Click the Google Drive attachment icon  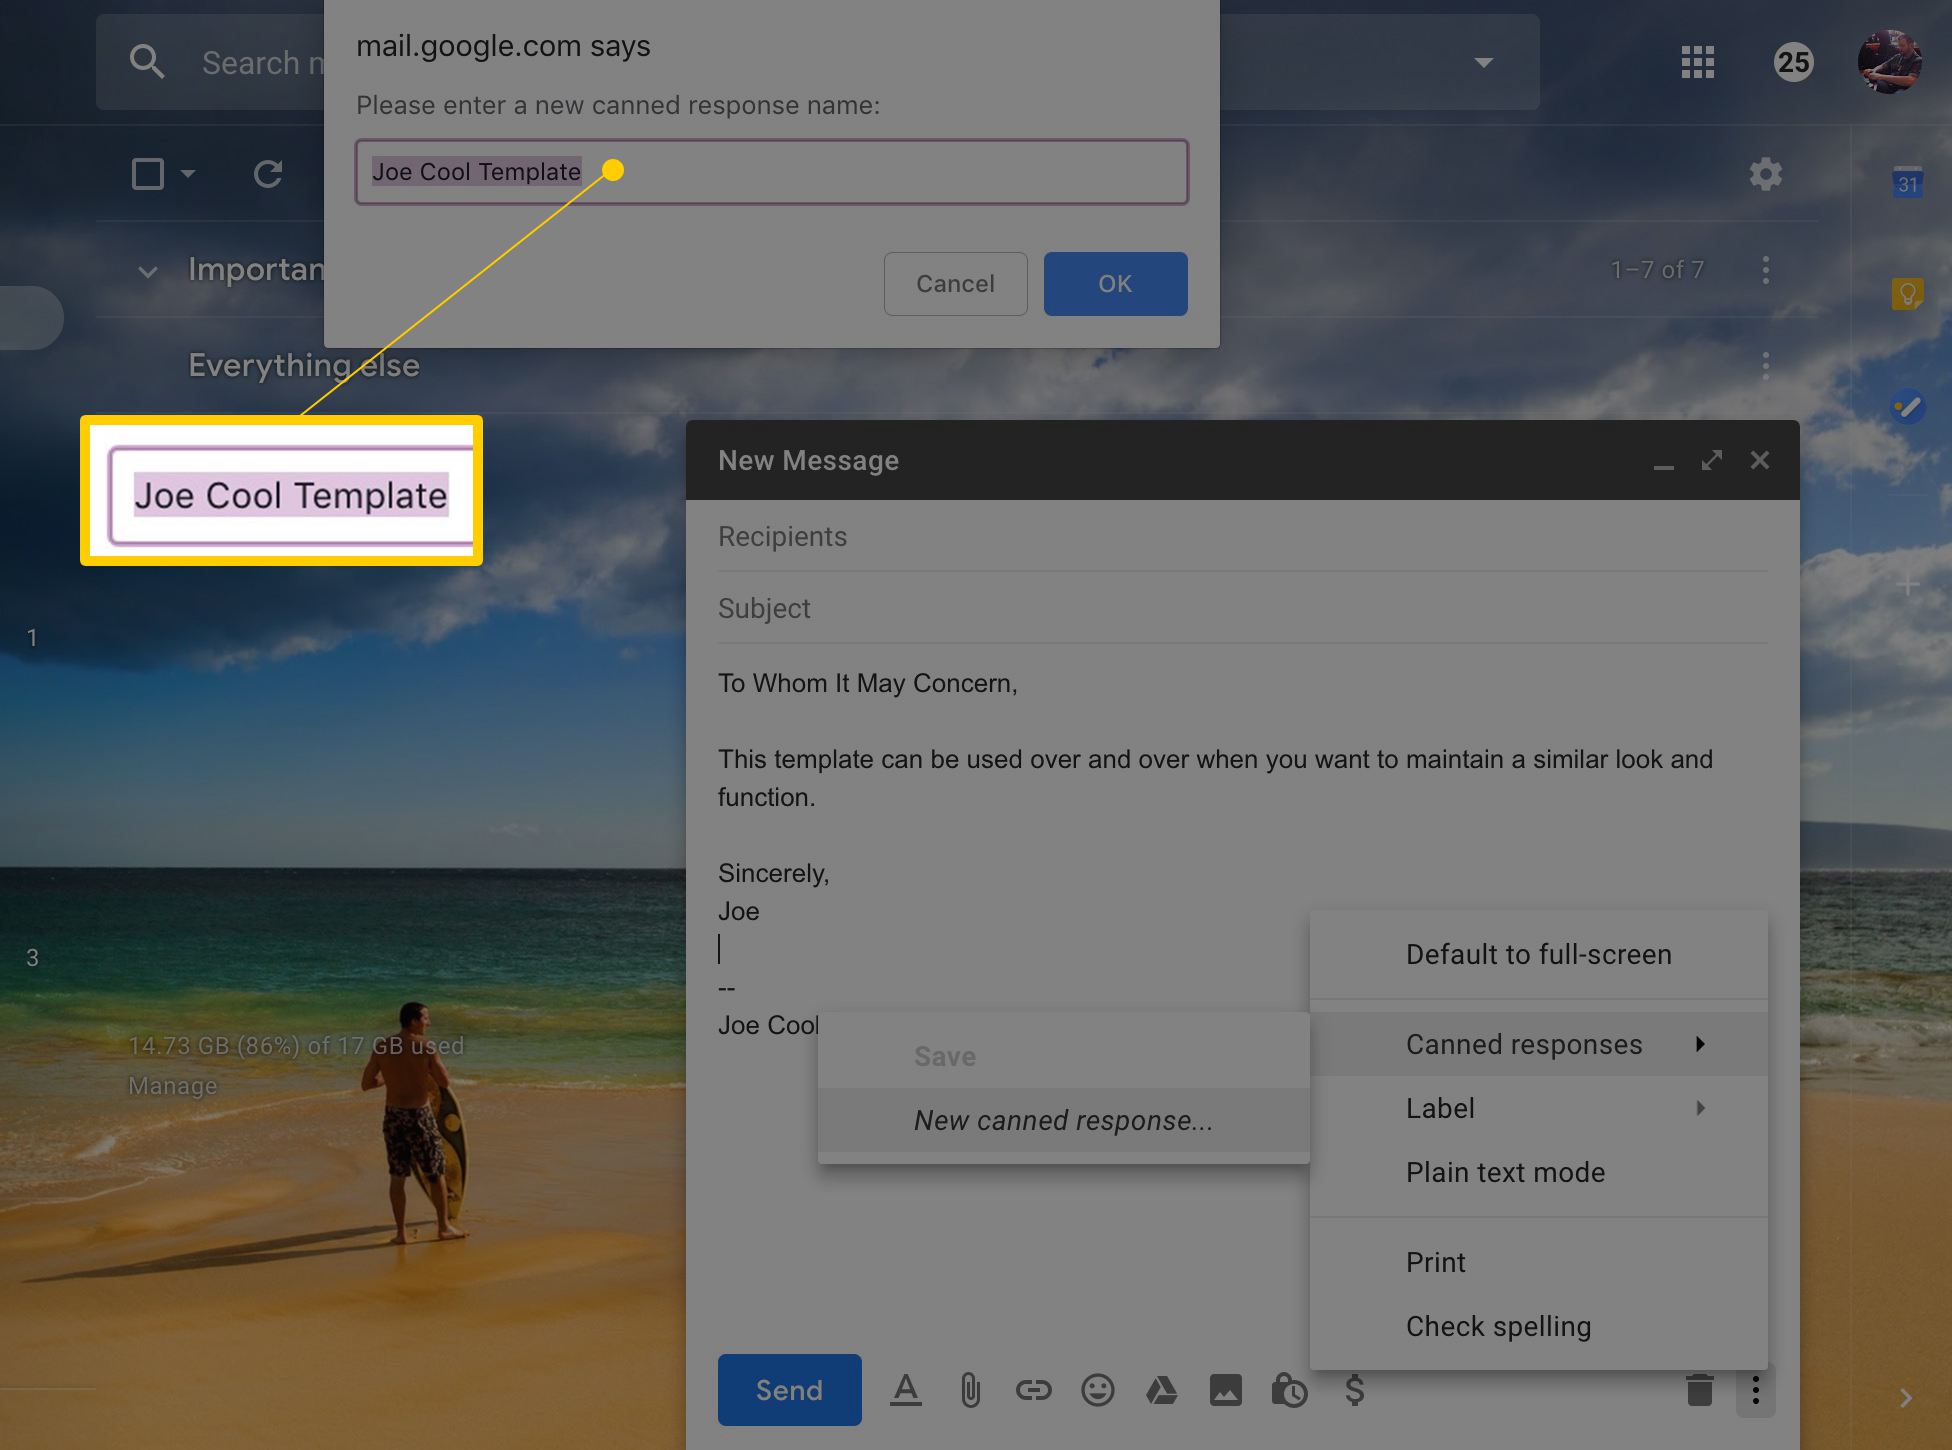[x=1160, y=1389]
